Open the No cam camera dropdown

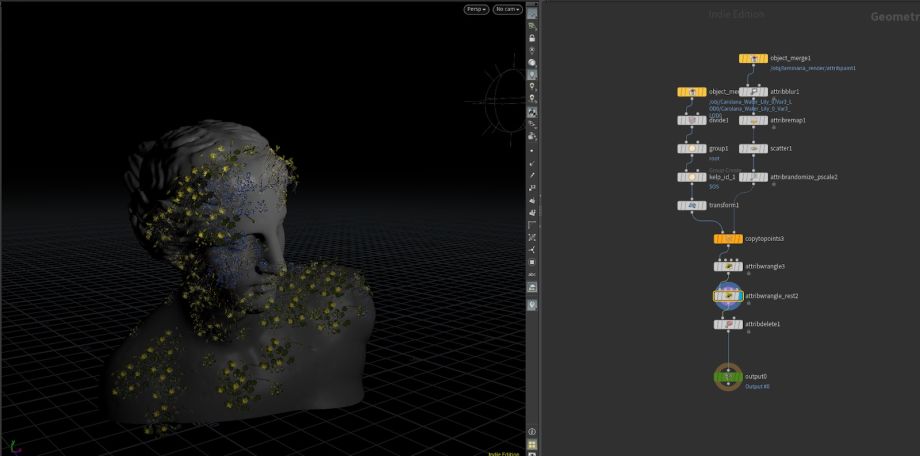click(x=508, y=9)
